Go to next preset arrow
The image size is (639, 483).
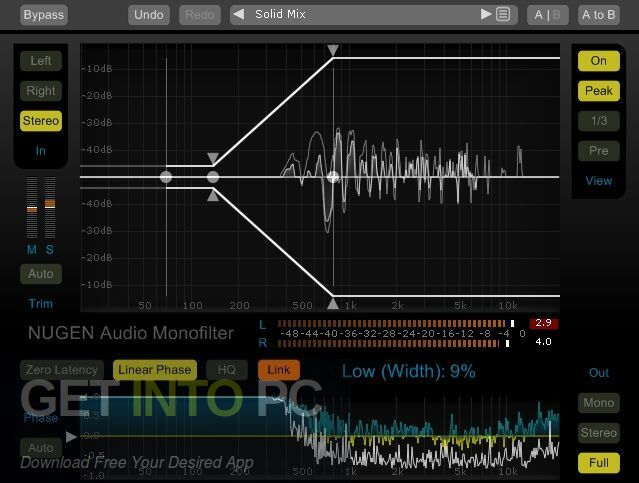click(485, 14)
